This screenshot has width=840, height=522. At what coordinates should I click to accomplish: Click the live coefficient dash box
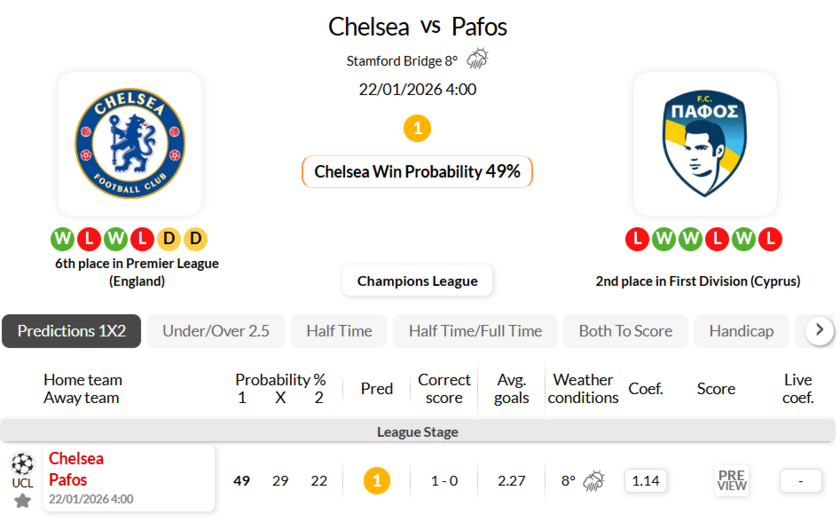(x=801, y=481)
